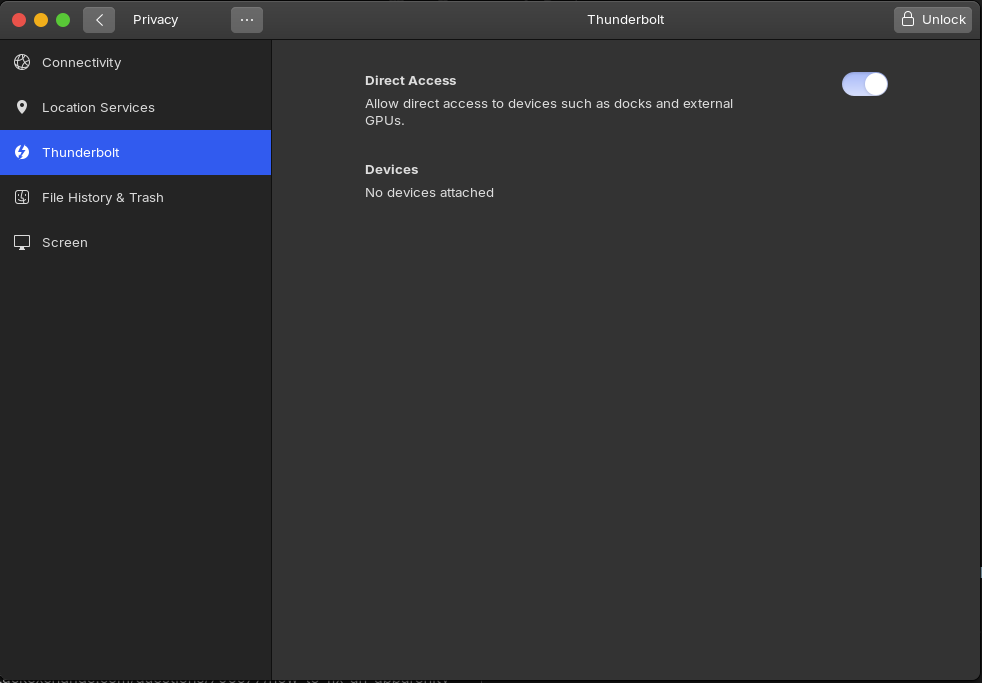Click the 'No devices attached' text

point(429,193)
